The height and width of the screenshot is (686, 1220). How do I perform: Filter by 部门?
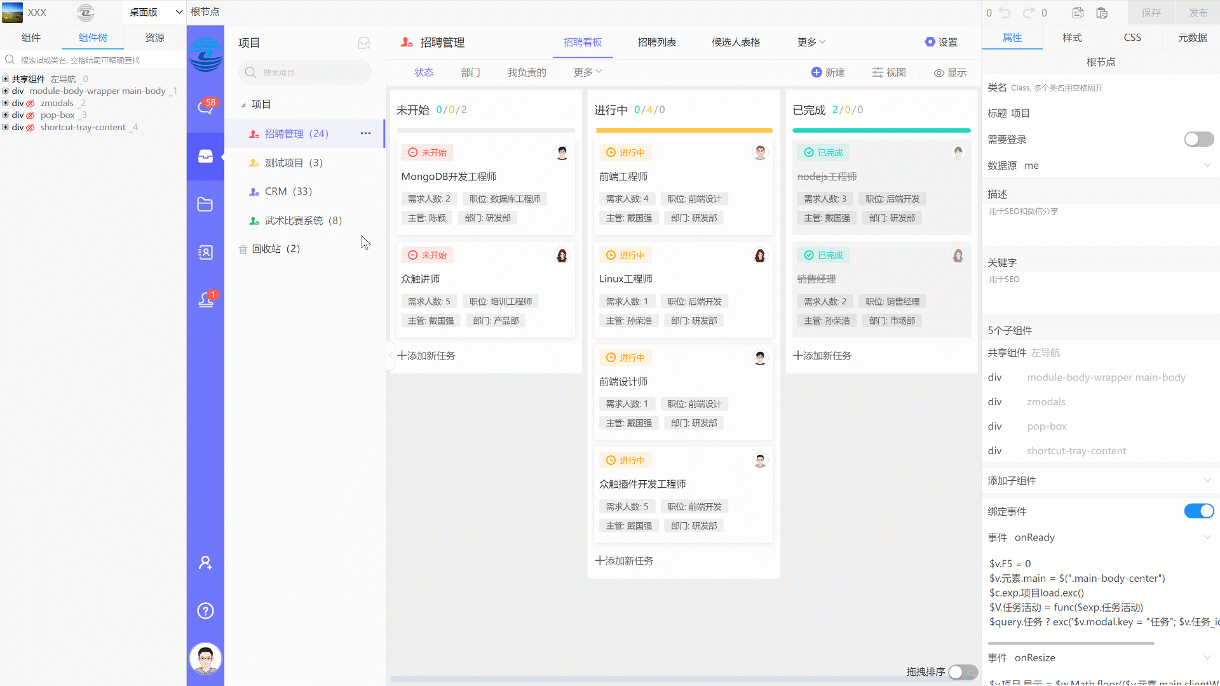[x=471, y=72]
